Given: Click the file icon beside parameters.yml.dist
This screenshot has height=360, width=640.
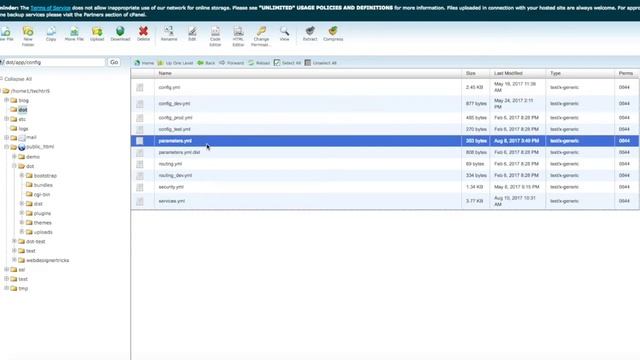Looking at the screenshot, I should click(x=140, y=153).
